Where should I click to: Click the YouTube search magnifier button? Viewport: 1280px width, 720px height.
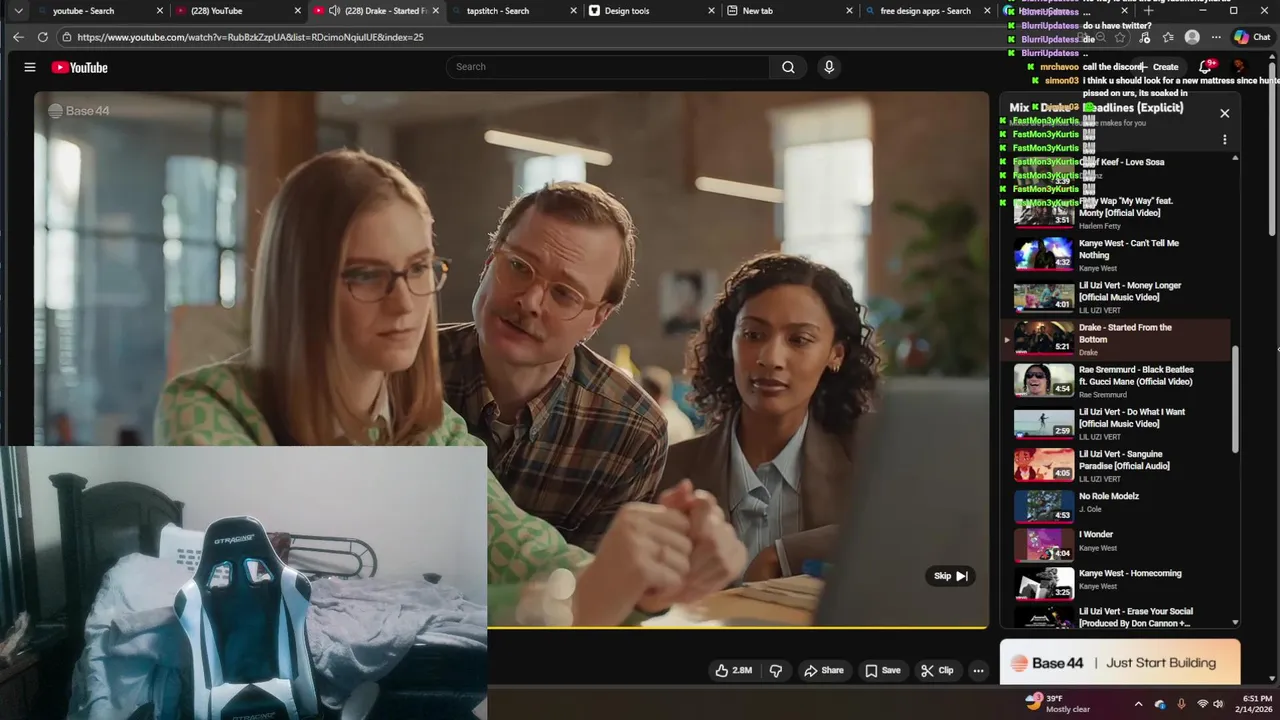(x=788, y=67)
